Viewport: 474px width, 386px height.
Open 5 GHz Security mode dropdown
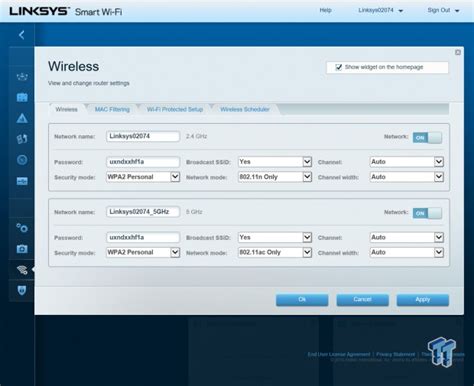[x=143, y=252]
